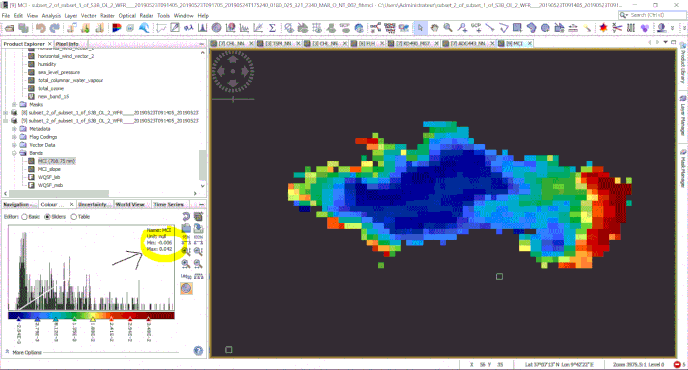688x370 pixels.
Task: Collapse the Bands folder node
Action: 14,153
